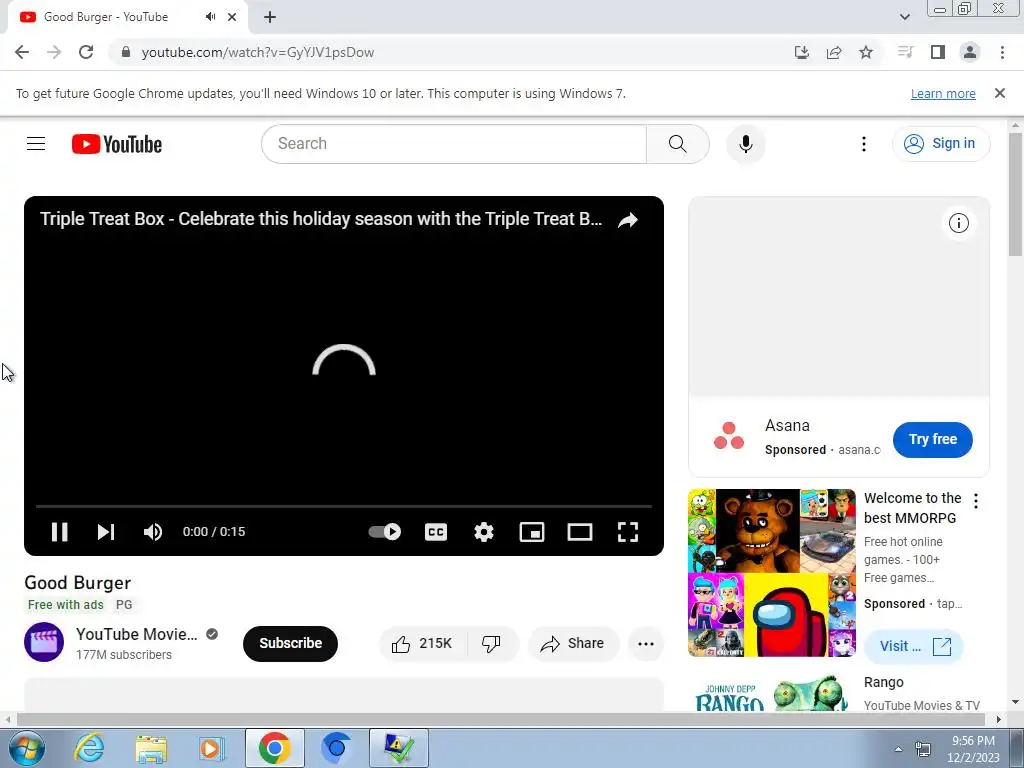Screen dimensions: 1024x768
Task: Toggle the autoplay switch in player
Action: [x=385, y=532]
